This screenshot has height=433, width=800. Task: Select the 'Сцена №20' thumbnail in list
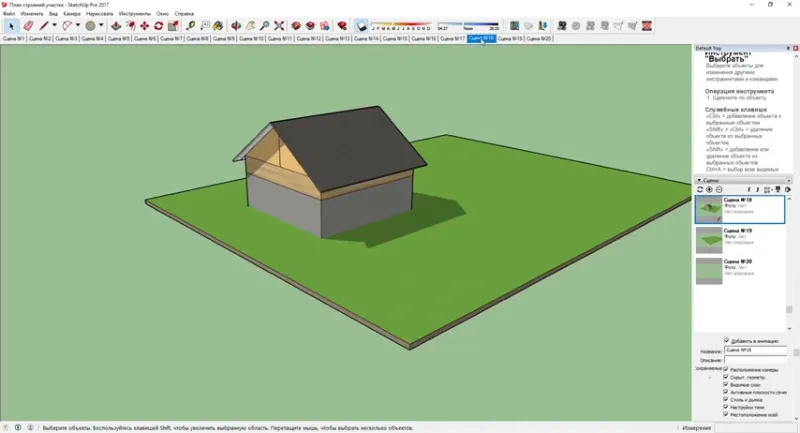[709, 271]
